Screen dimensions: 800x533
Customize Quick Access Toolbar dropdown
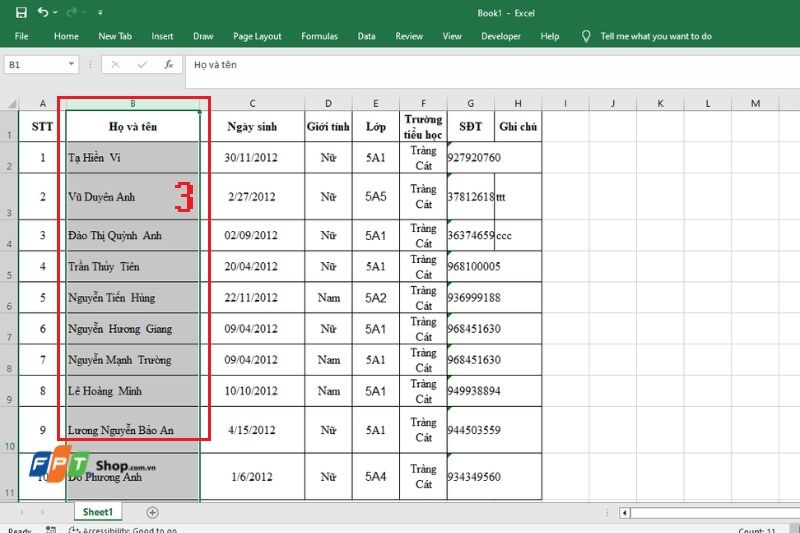click(101, 12)
